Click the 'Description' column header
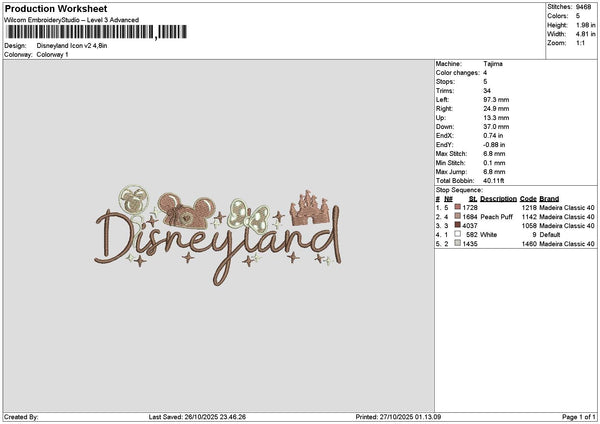The image size is (600, 424). [499, 199]
